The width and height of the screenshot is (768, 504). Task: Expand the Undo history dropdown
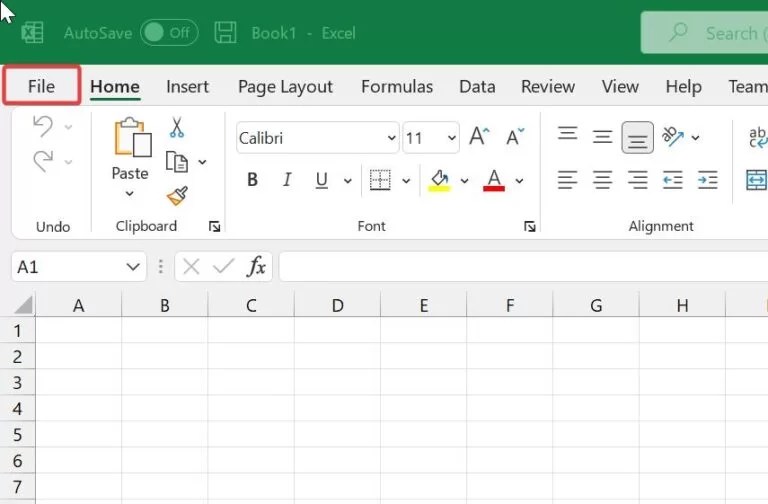[x=69, y=127]
